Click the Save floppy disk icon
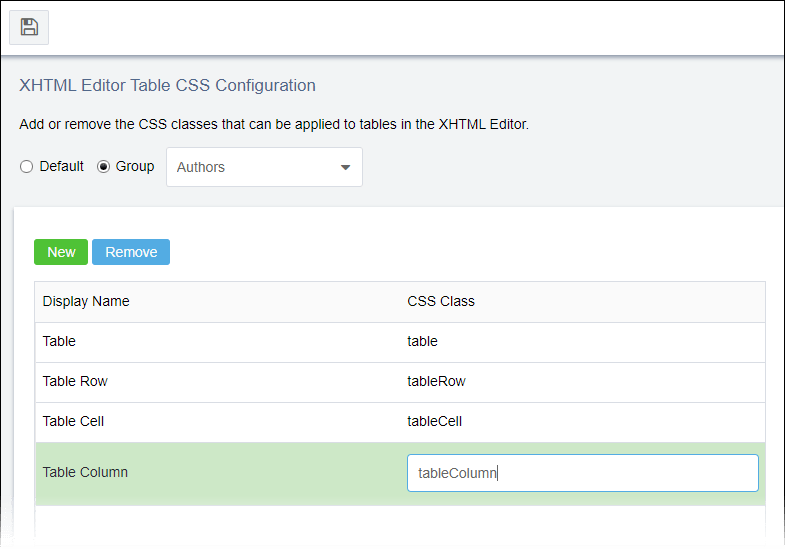785x550 pixels. (29, 27)
